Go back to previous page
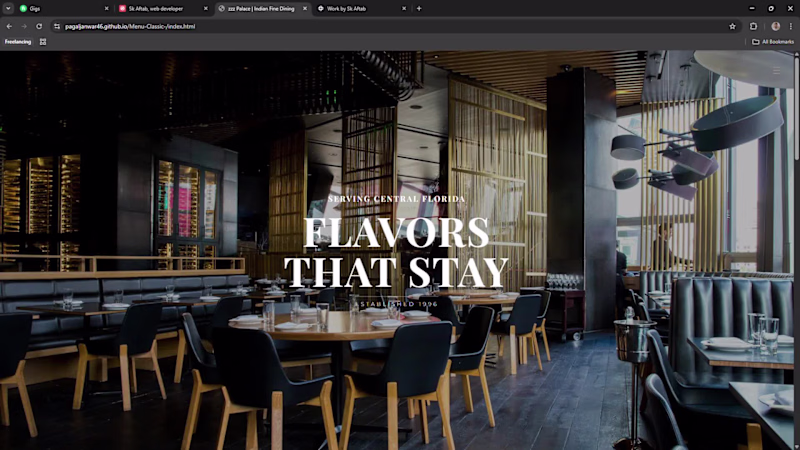This screenshot has width=800, height=450. tap(9, 26)
